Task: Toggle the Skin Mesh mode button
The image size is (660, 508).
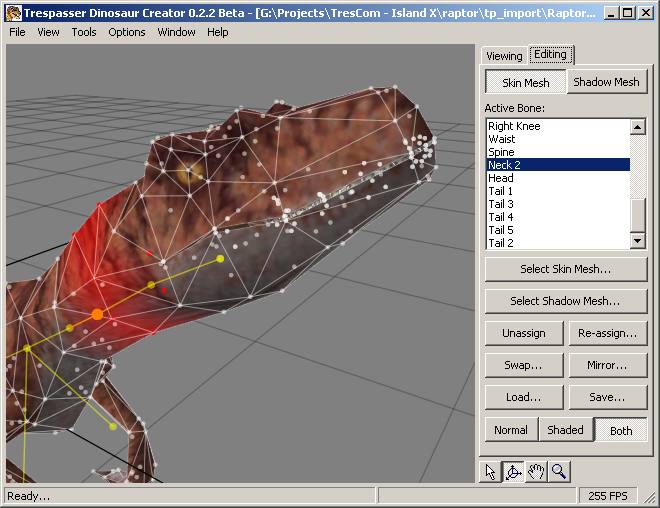Action: click(x=525, y=82)
